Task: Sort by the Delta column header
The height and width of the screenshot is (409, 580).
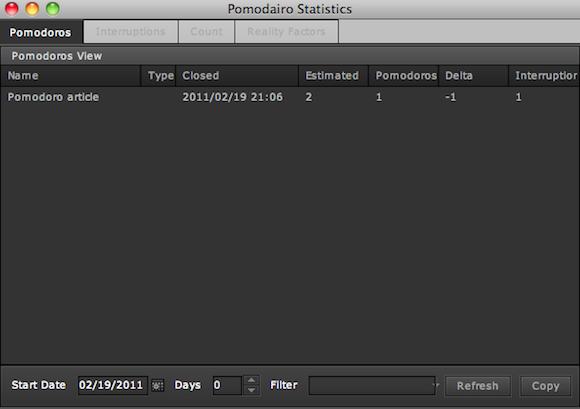Action: coord(473,76)
